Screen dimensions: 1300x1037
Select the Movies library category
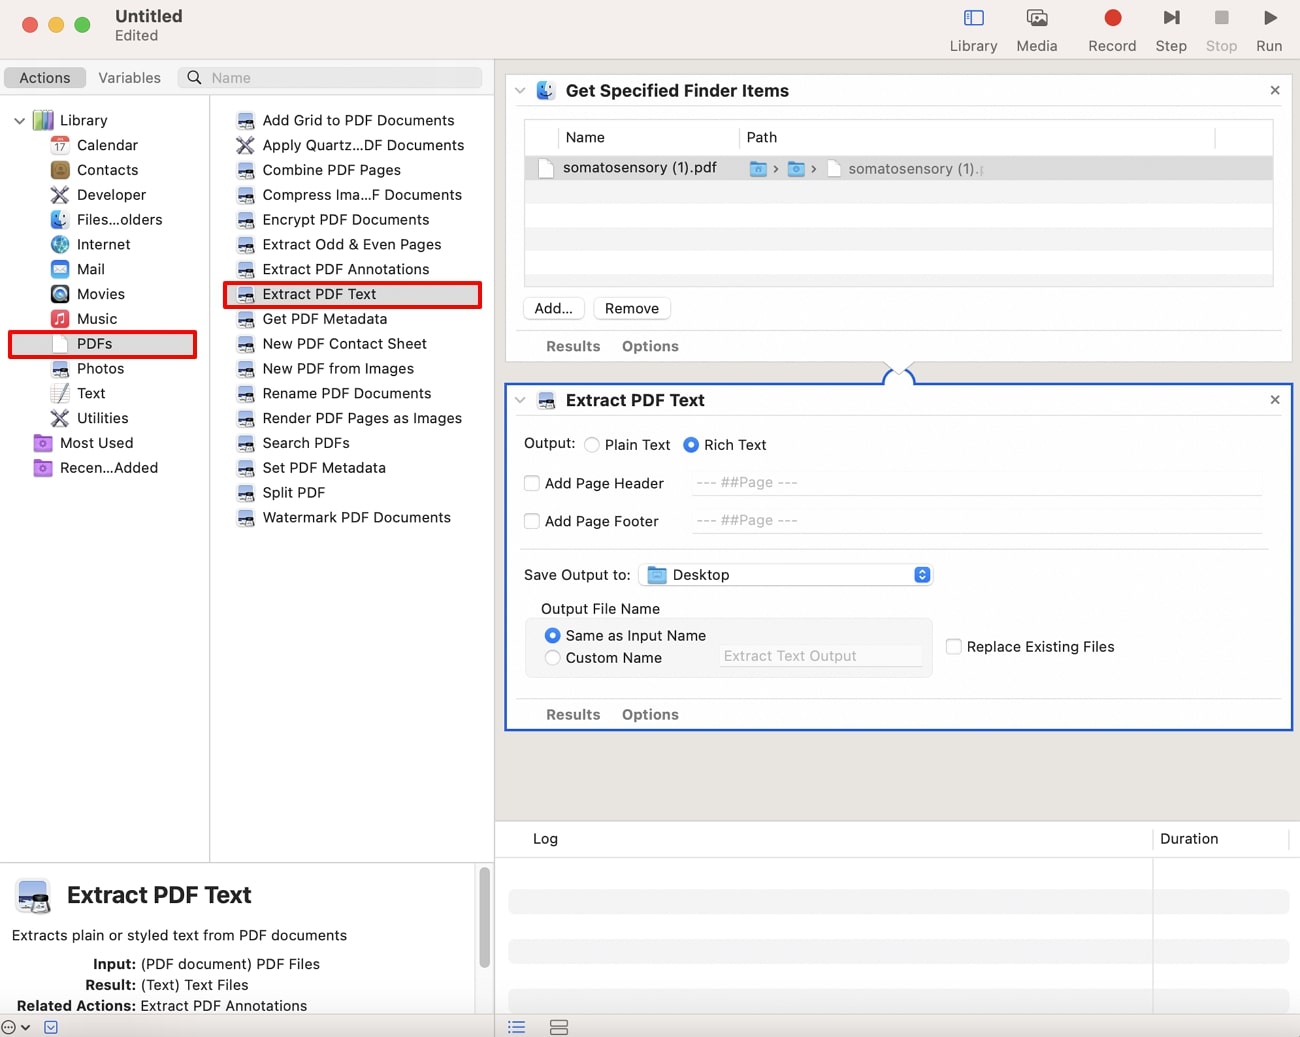pyautogui.click(x=100, y=294)
